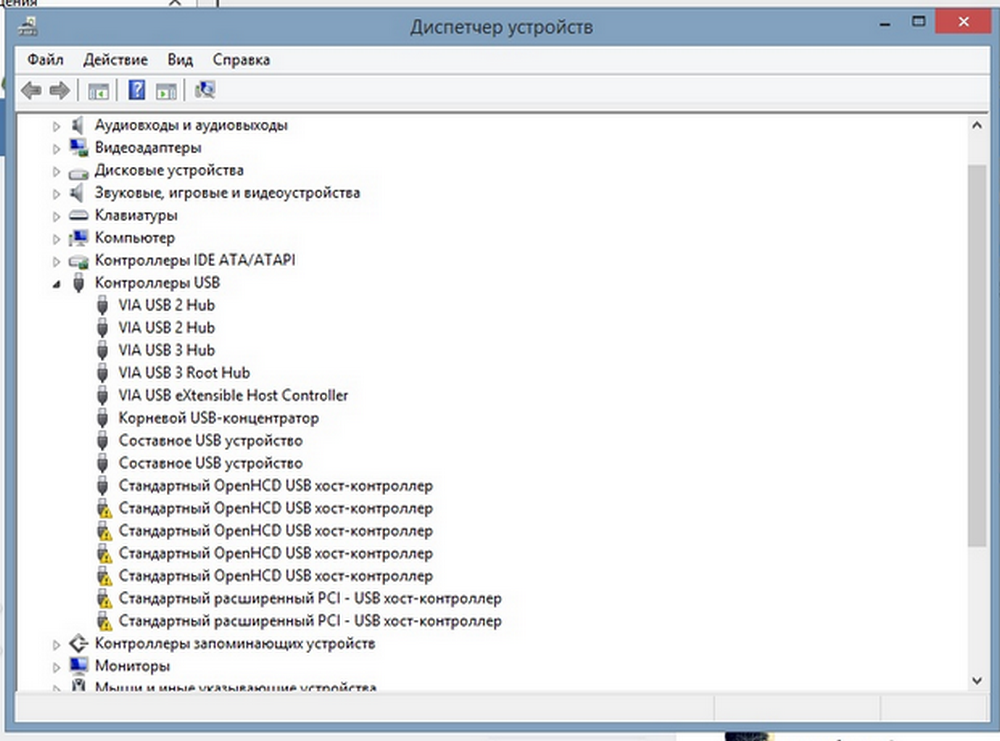Click the vertical scrollbar down arrow
This screenshot has width=1000, height=741.
pos(977,680)
